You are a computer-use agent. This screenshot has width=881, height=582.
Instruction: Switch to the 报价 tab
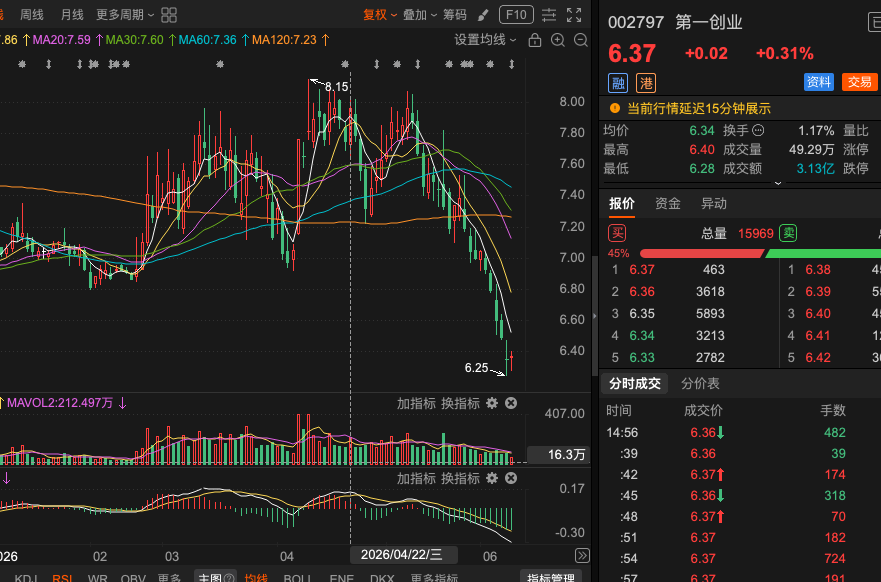622,203
